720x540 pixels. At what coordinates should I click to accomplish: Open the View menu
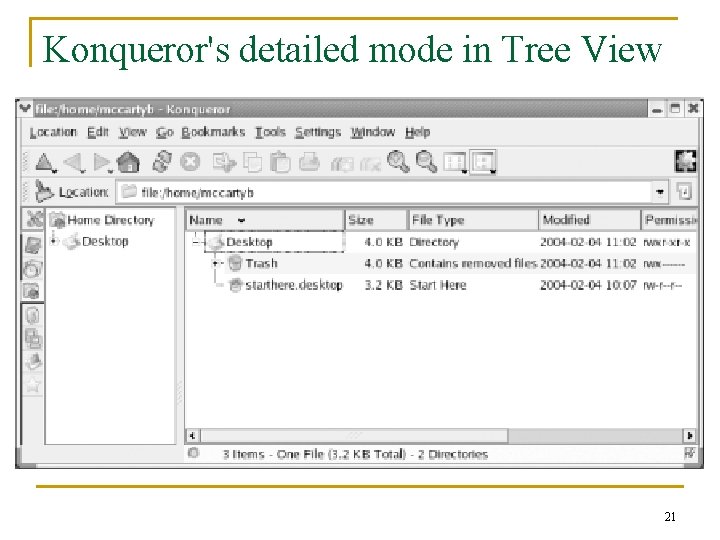pyautogui.click(x=133, y=132)
